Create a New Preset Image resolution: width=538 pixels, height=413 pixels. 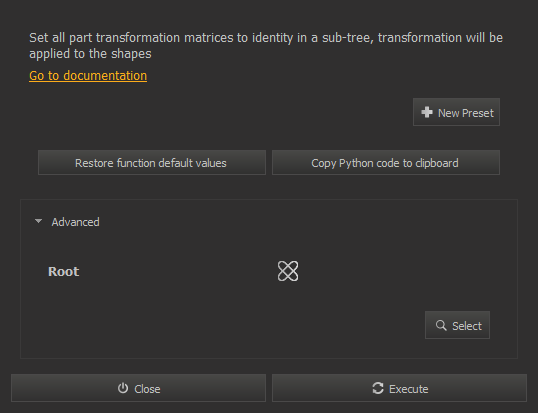[456, 112]
